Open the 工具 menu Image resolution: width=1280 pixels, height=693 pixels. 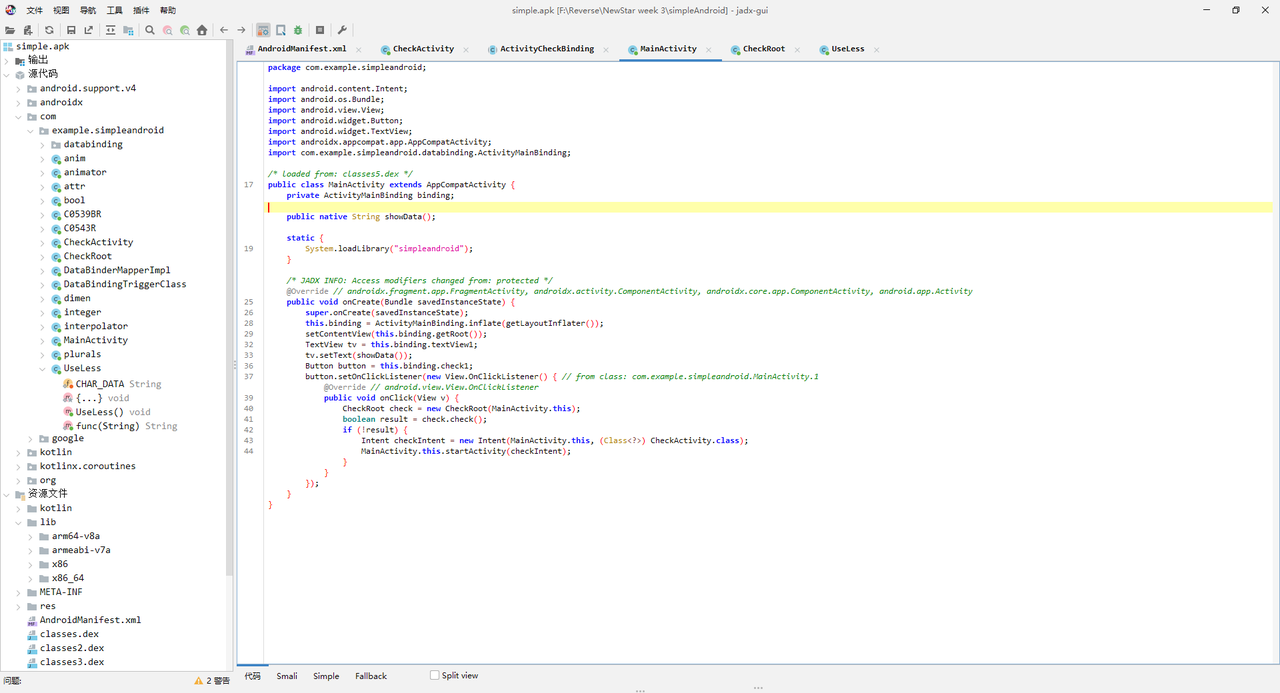point(115,10)
